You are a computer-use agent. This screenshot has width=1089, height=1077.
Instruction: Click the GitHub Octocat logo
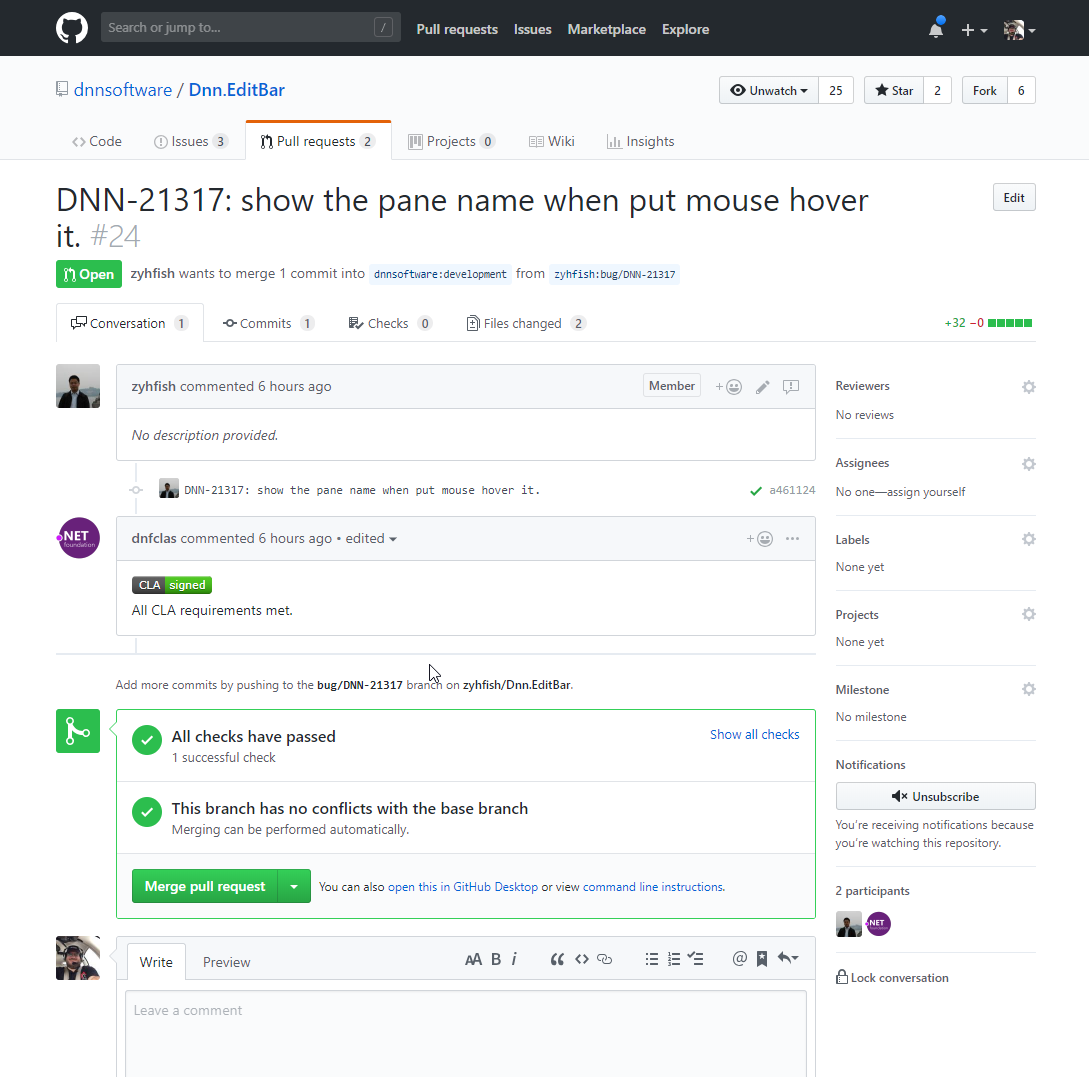point(72,28)
